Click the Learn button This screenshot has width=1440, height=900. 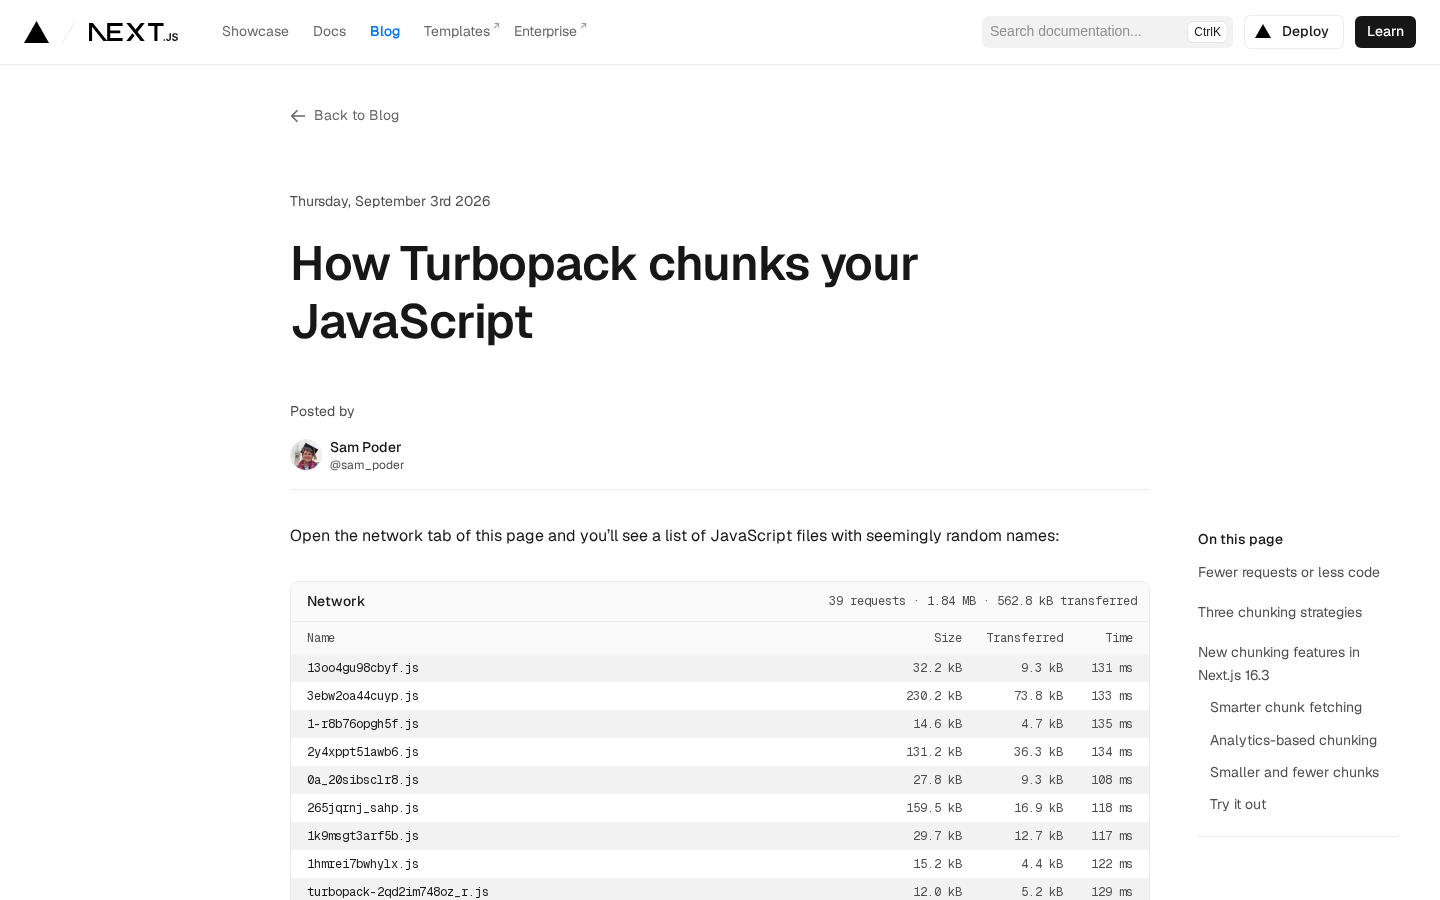tap(1385, 32)
